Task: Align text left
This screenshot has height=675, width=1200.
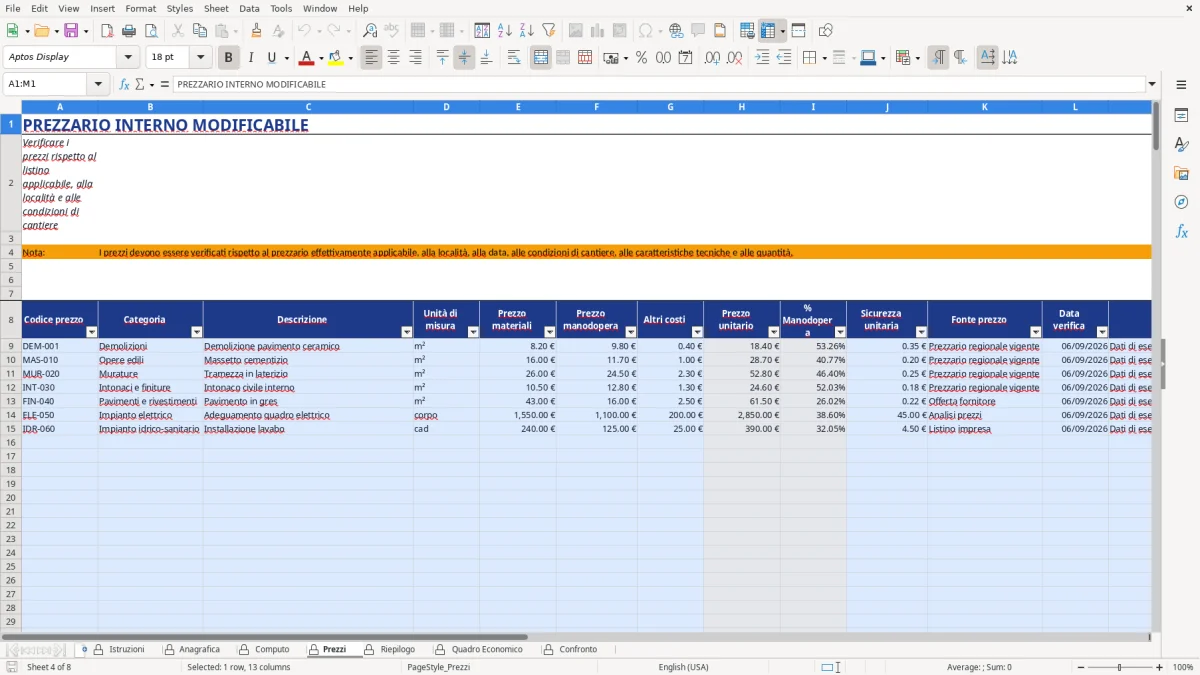Action: tap(371, 58)
